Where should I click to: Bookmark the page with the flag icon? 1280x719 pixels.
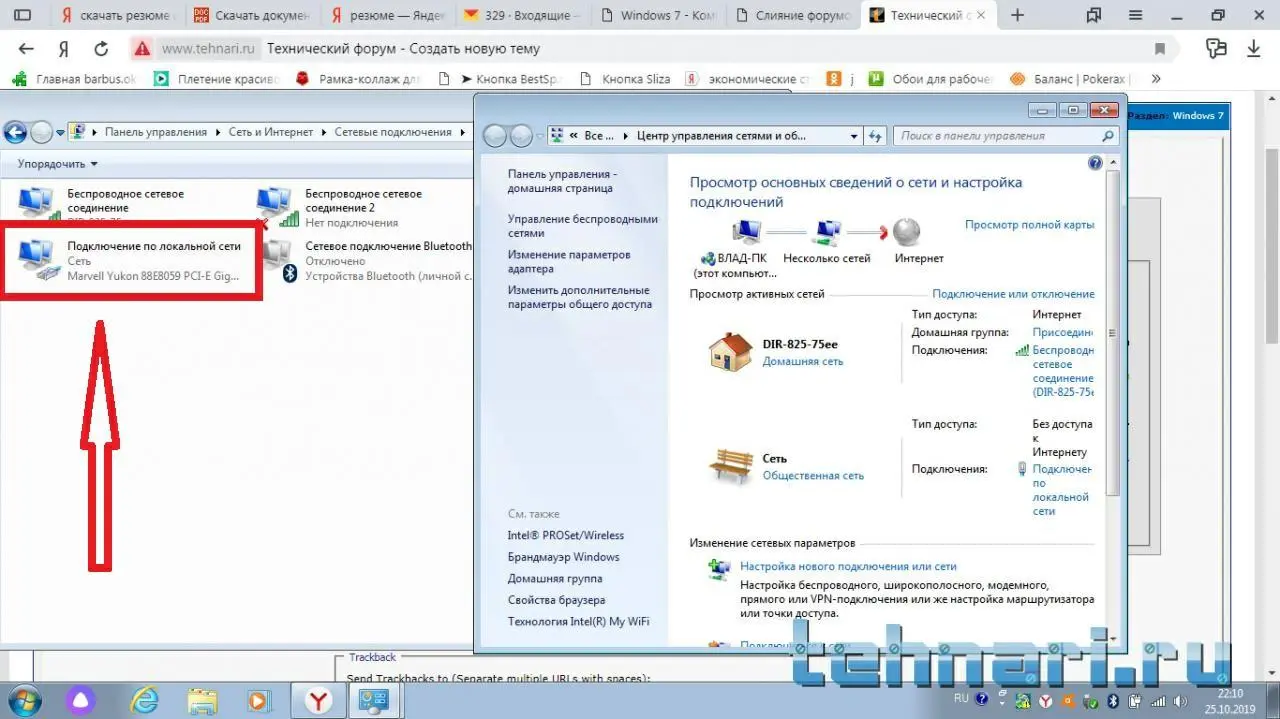coord(1160,49)
